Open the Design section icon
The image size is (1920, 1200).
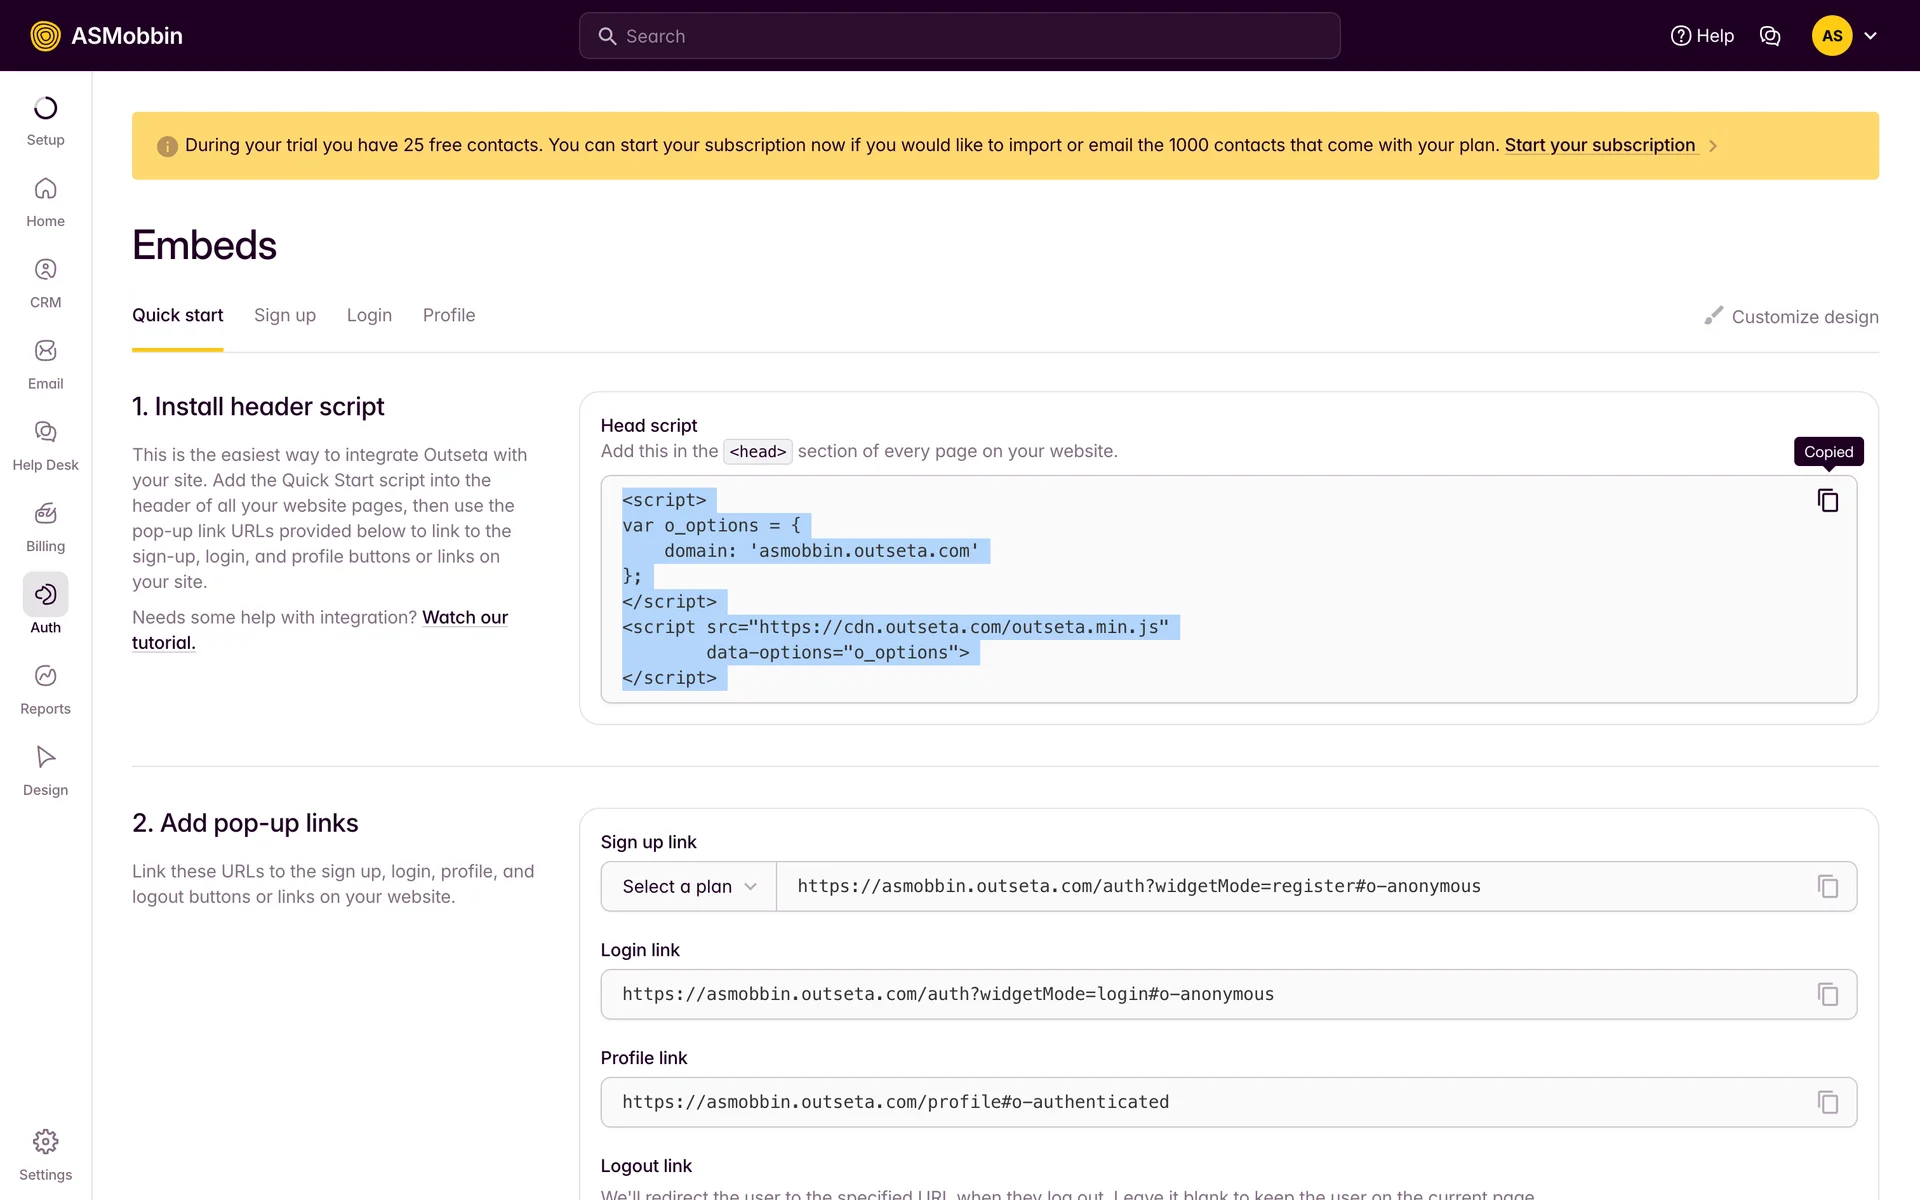point(45,757)
